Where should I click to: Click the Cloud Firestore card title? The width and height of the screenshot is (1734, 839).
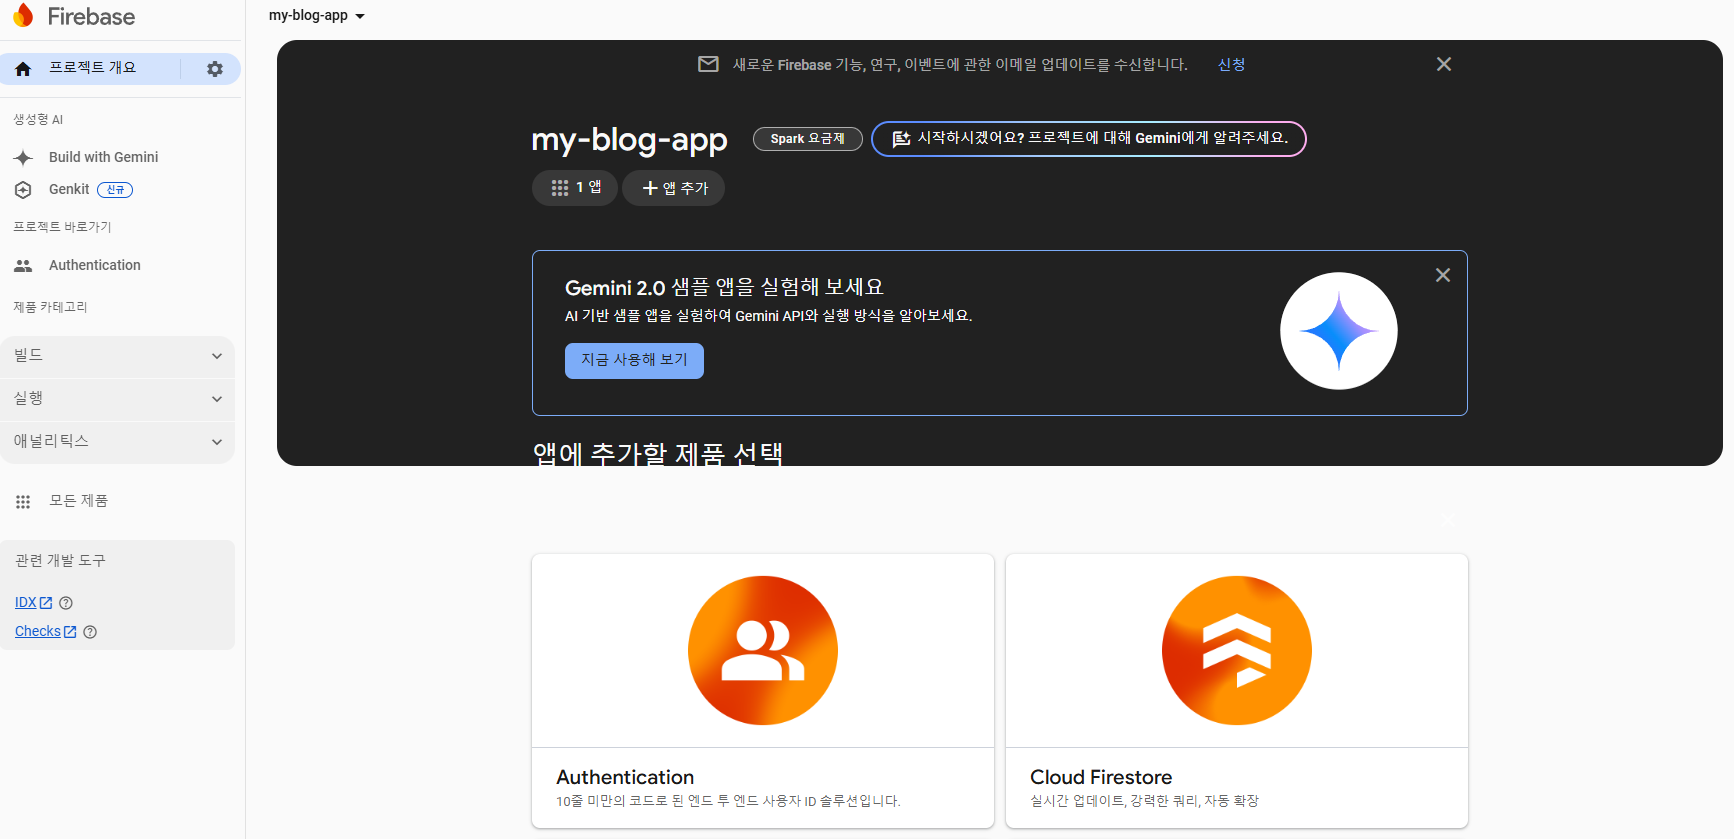tap(1101, 777)
